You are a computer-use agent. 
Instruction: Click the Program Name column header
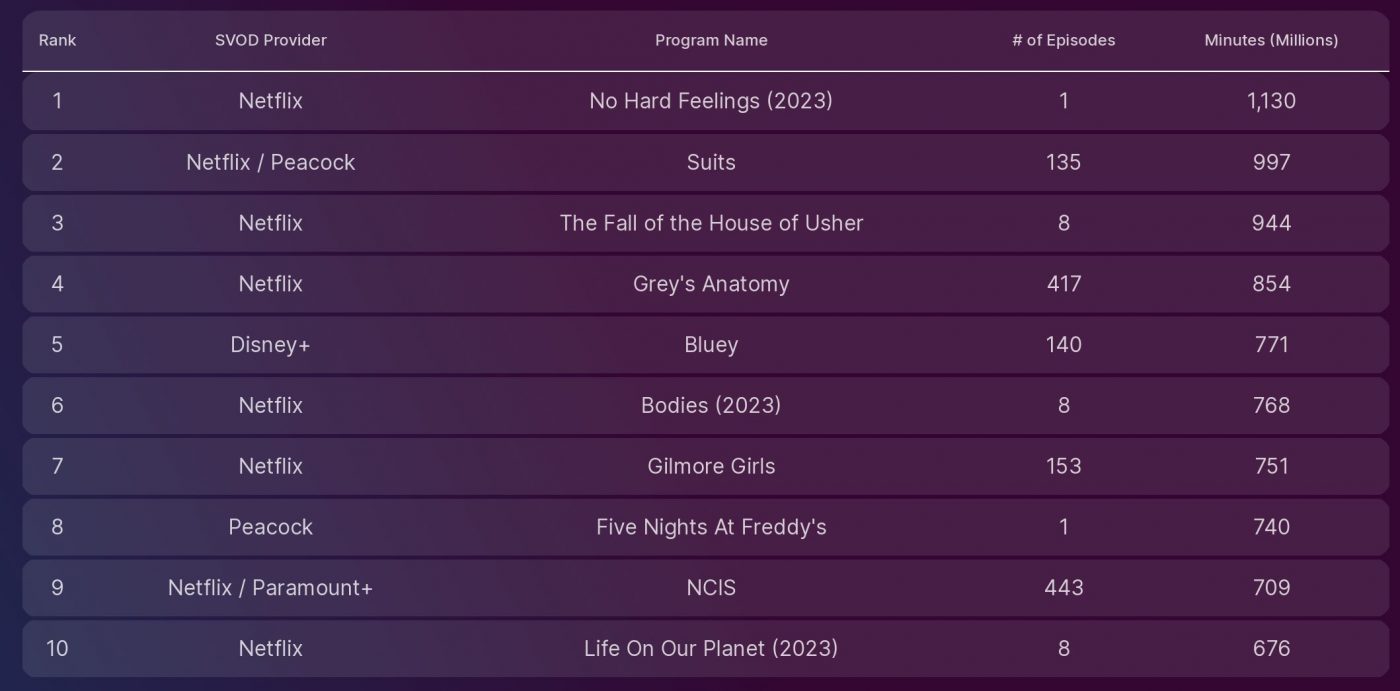(x=711, y=41)
